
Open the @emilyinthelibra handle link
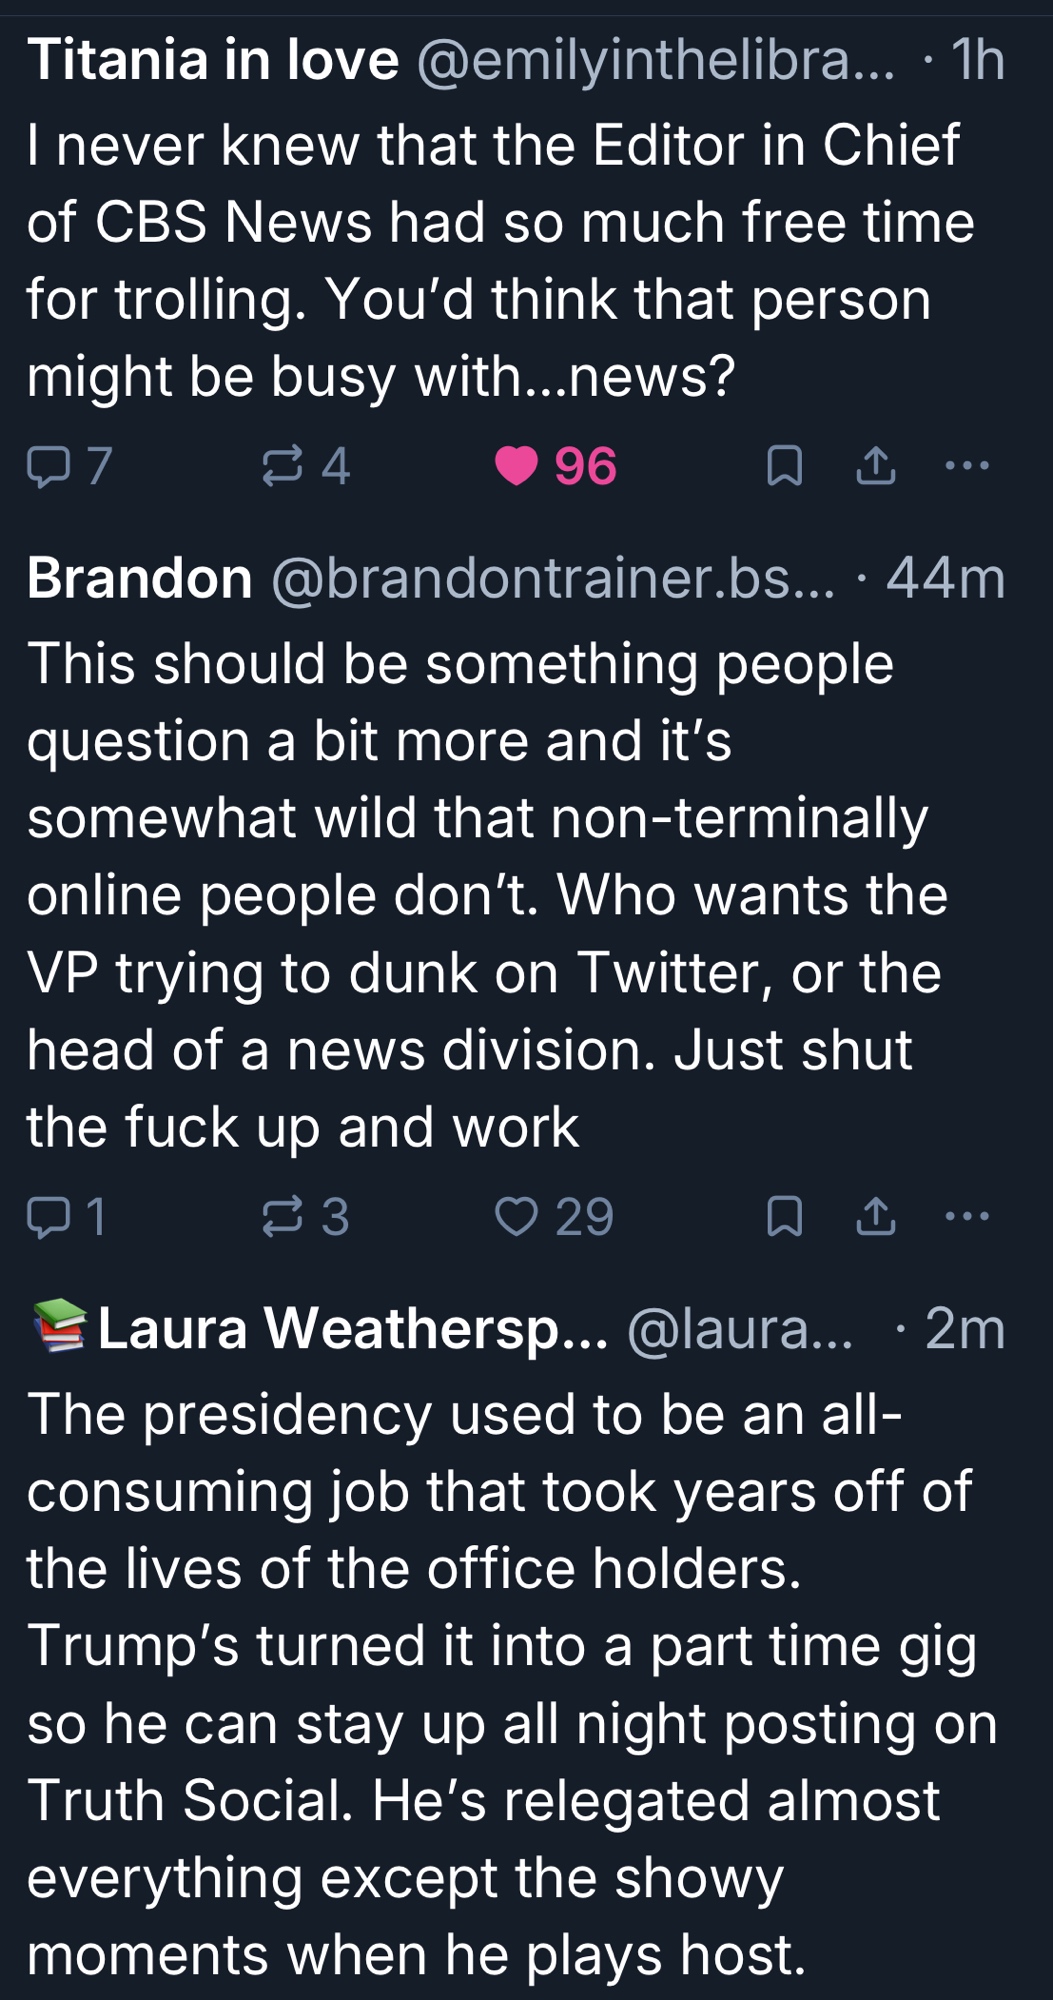[x=655, y=60]
